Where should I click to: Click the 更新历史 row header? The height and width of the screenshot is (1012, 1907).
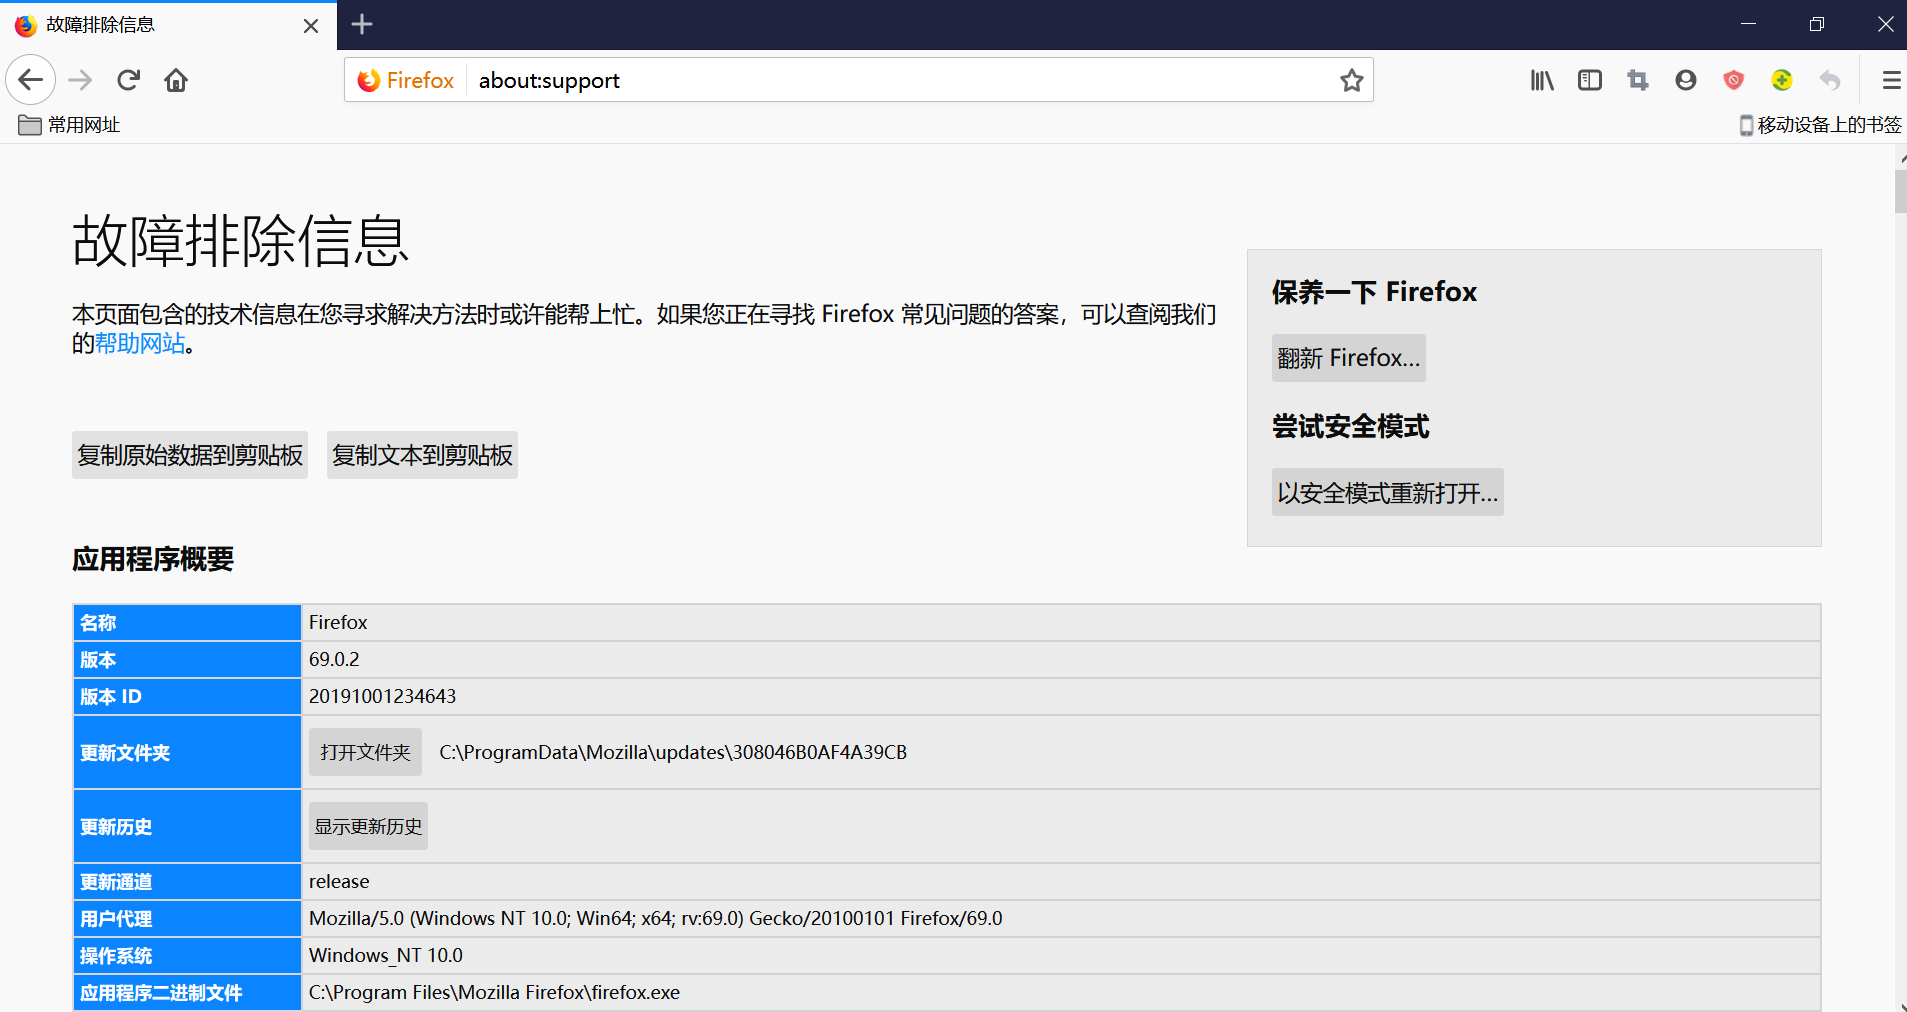click(187, 826)
